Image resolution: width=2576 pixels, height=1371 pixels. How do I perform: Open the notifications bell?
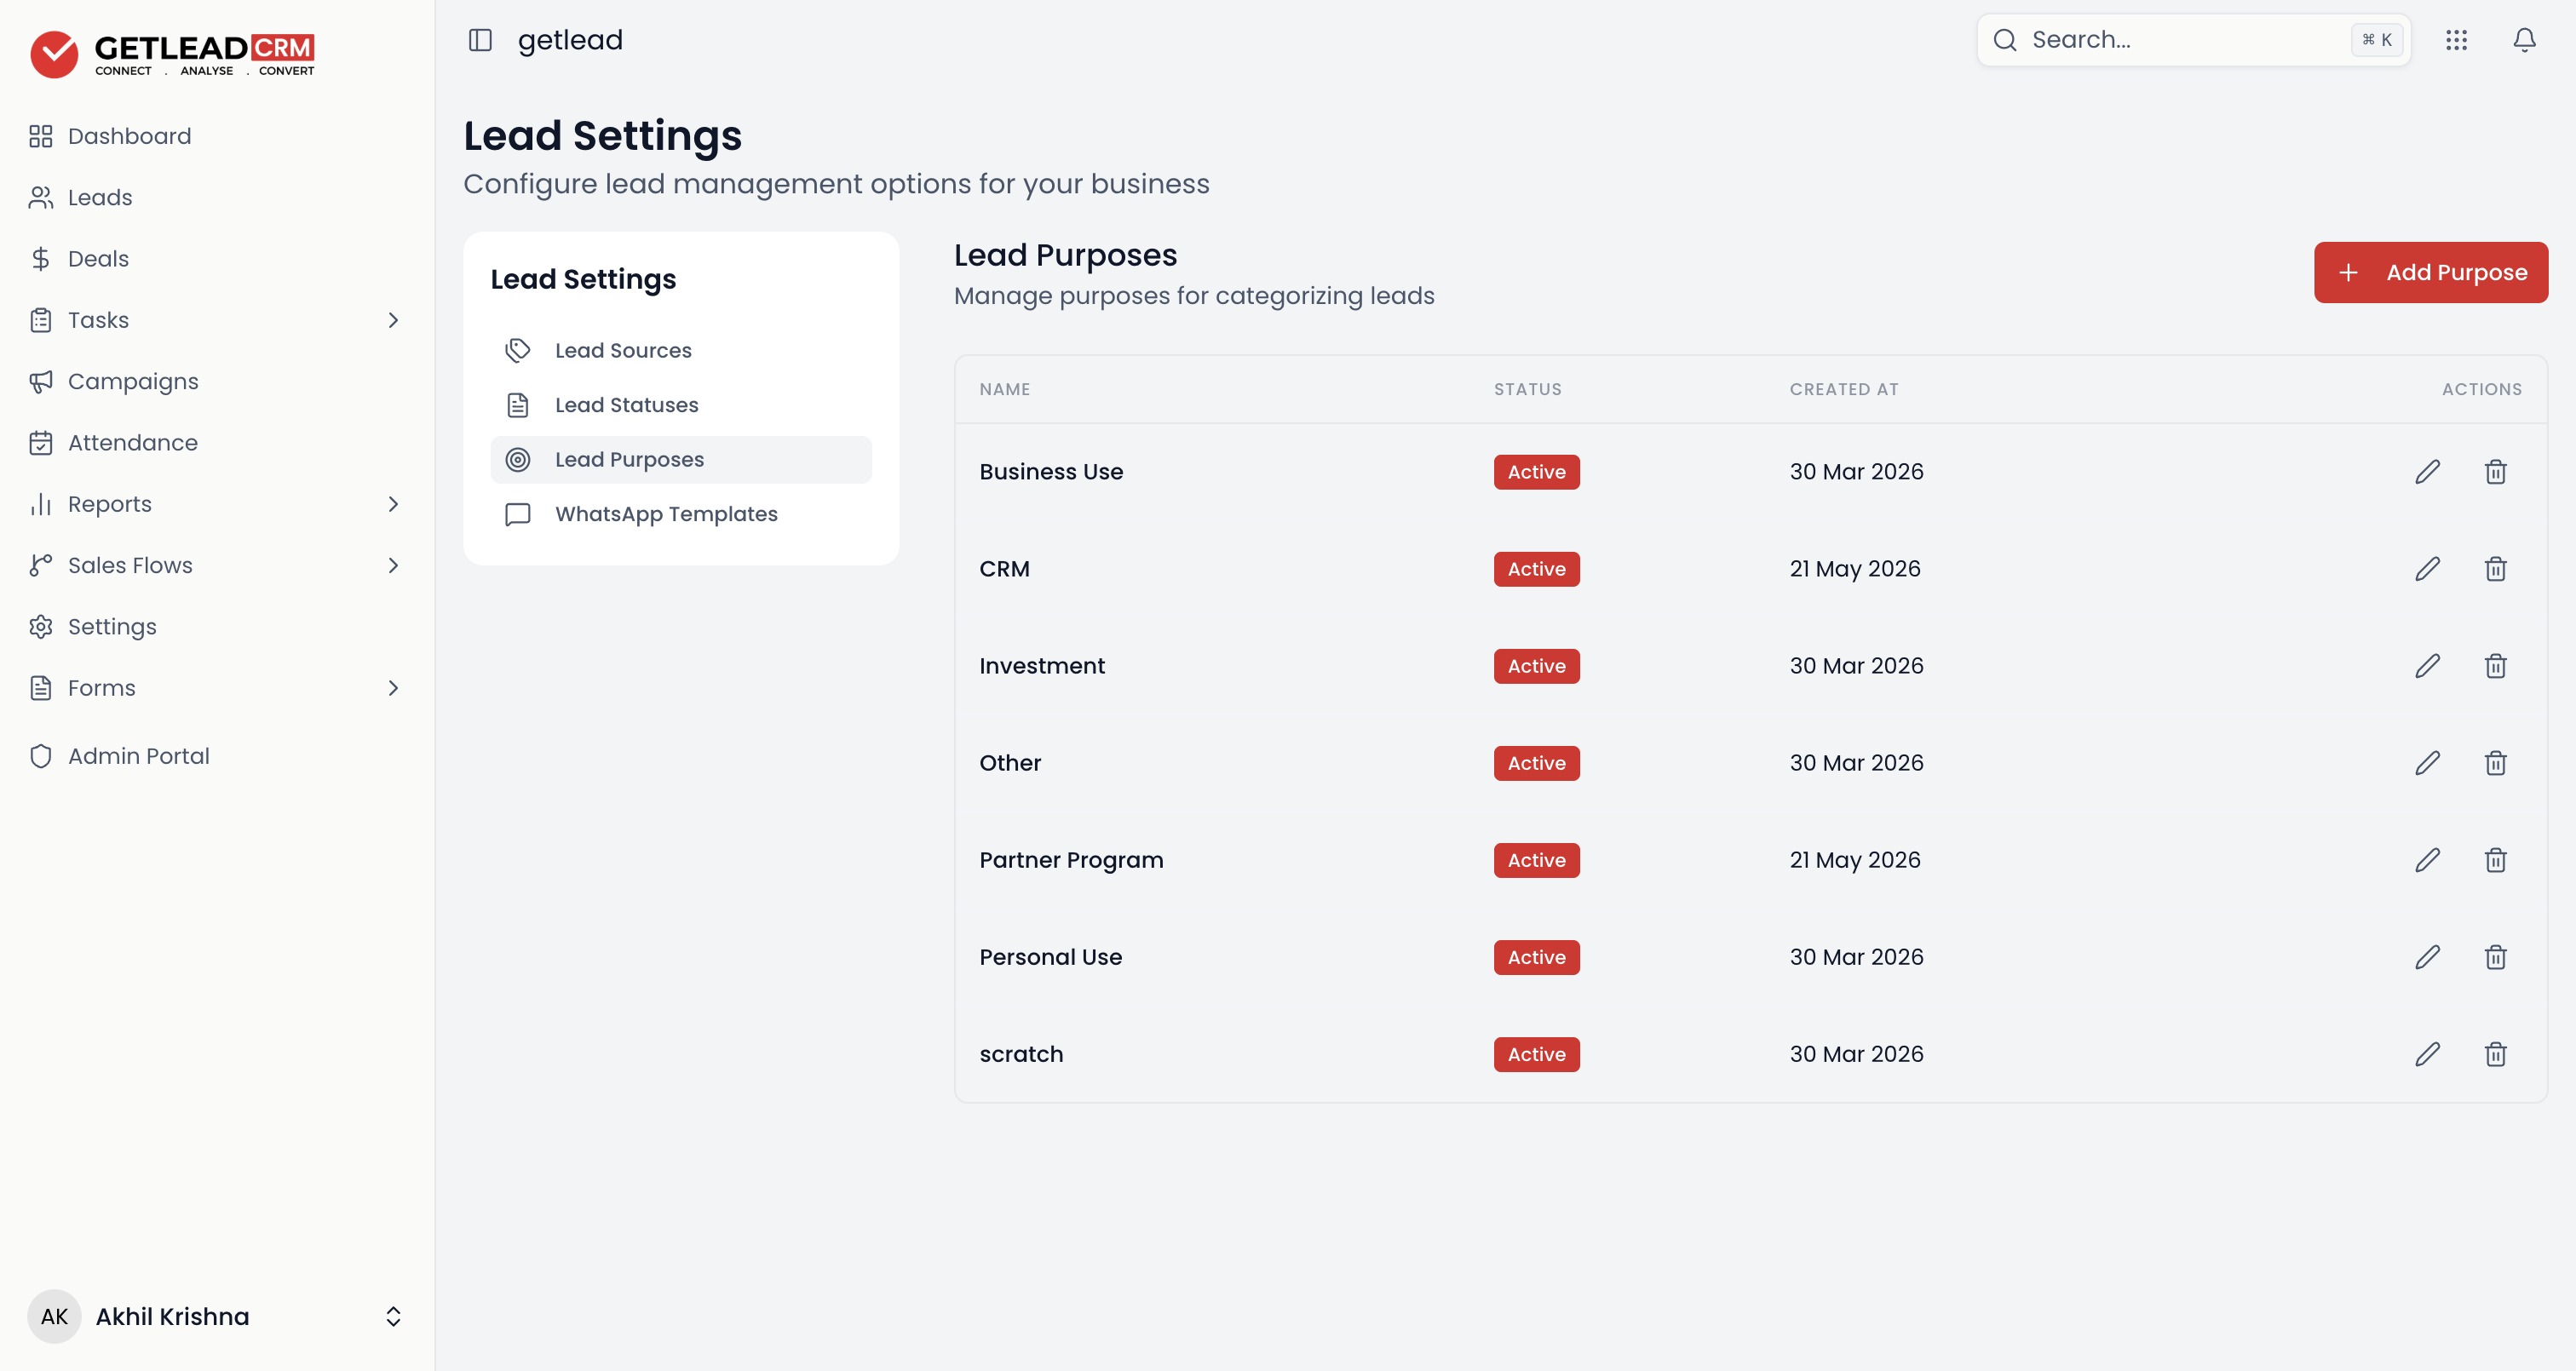coord(2524,40)
